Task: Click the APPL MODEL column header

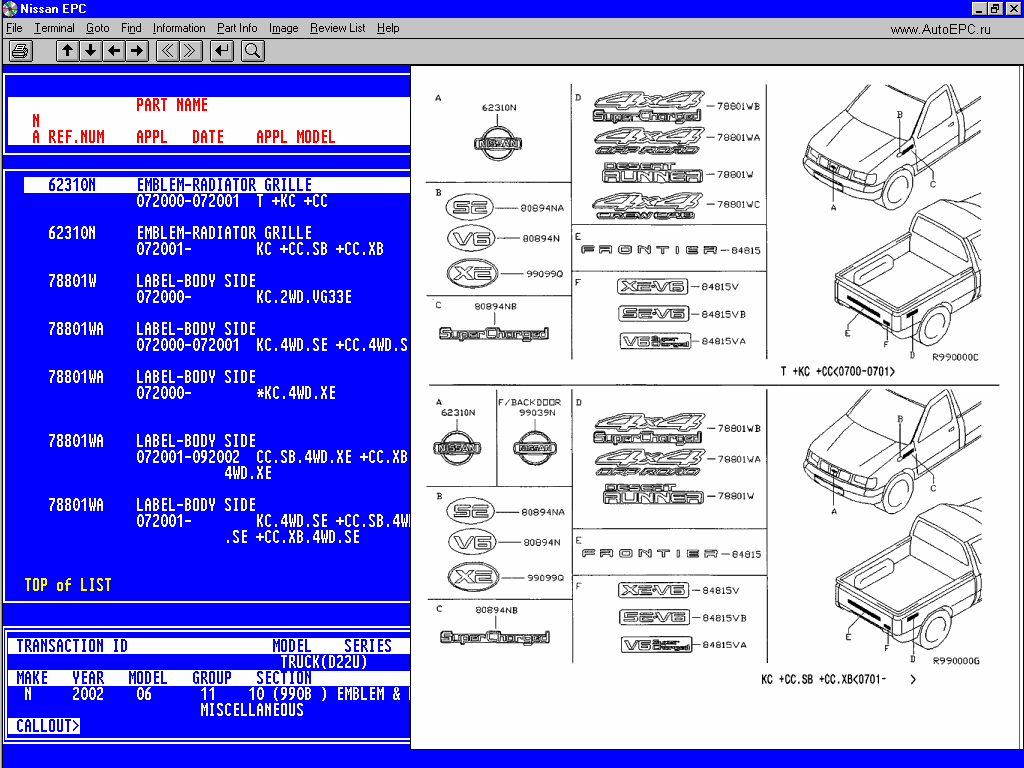Action: pos(296,137)
